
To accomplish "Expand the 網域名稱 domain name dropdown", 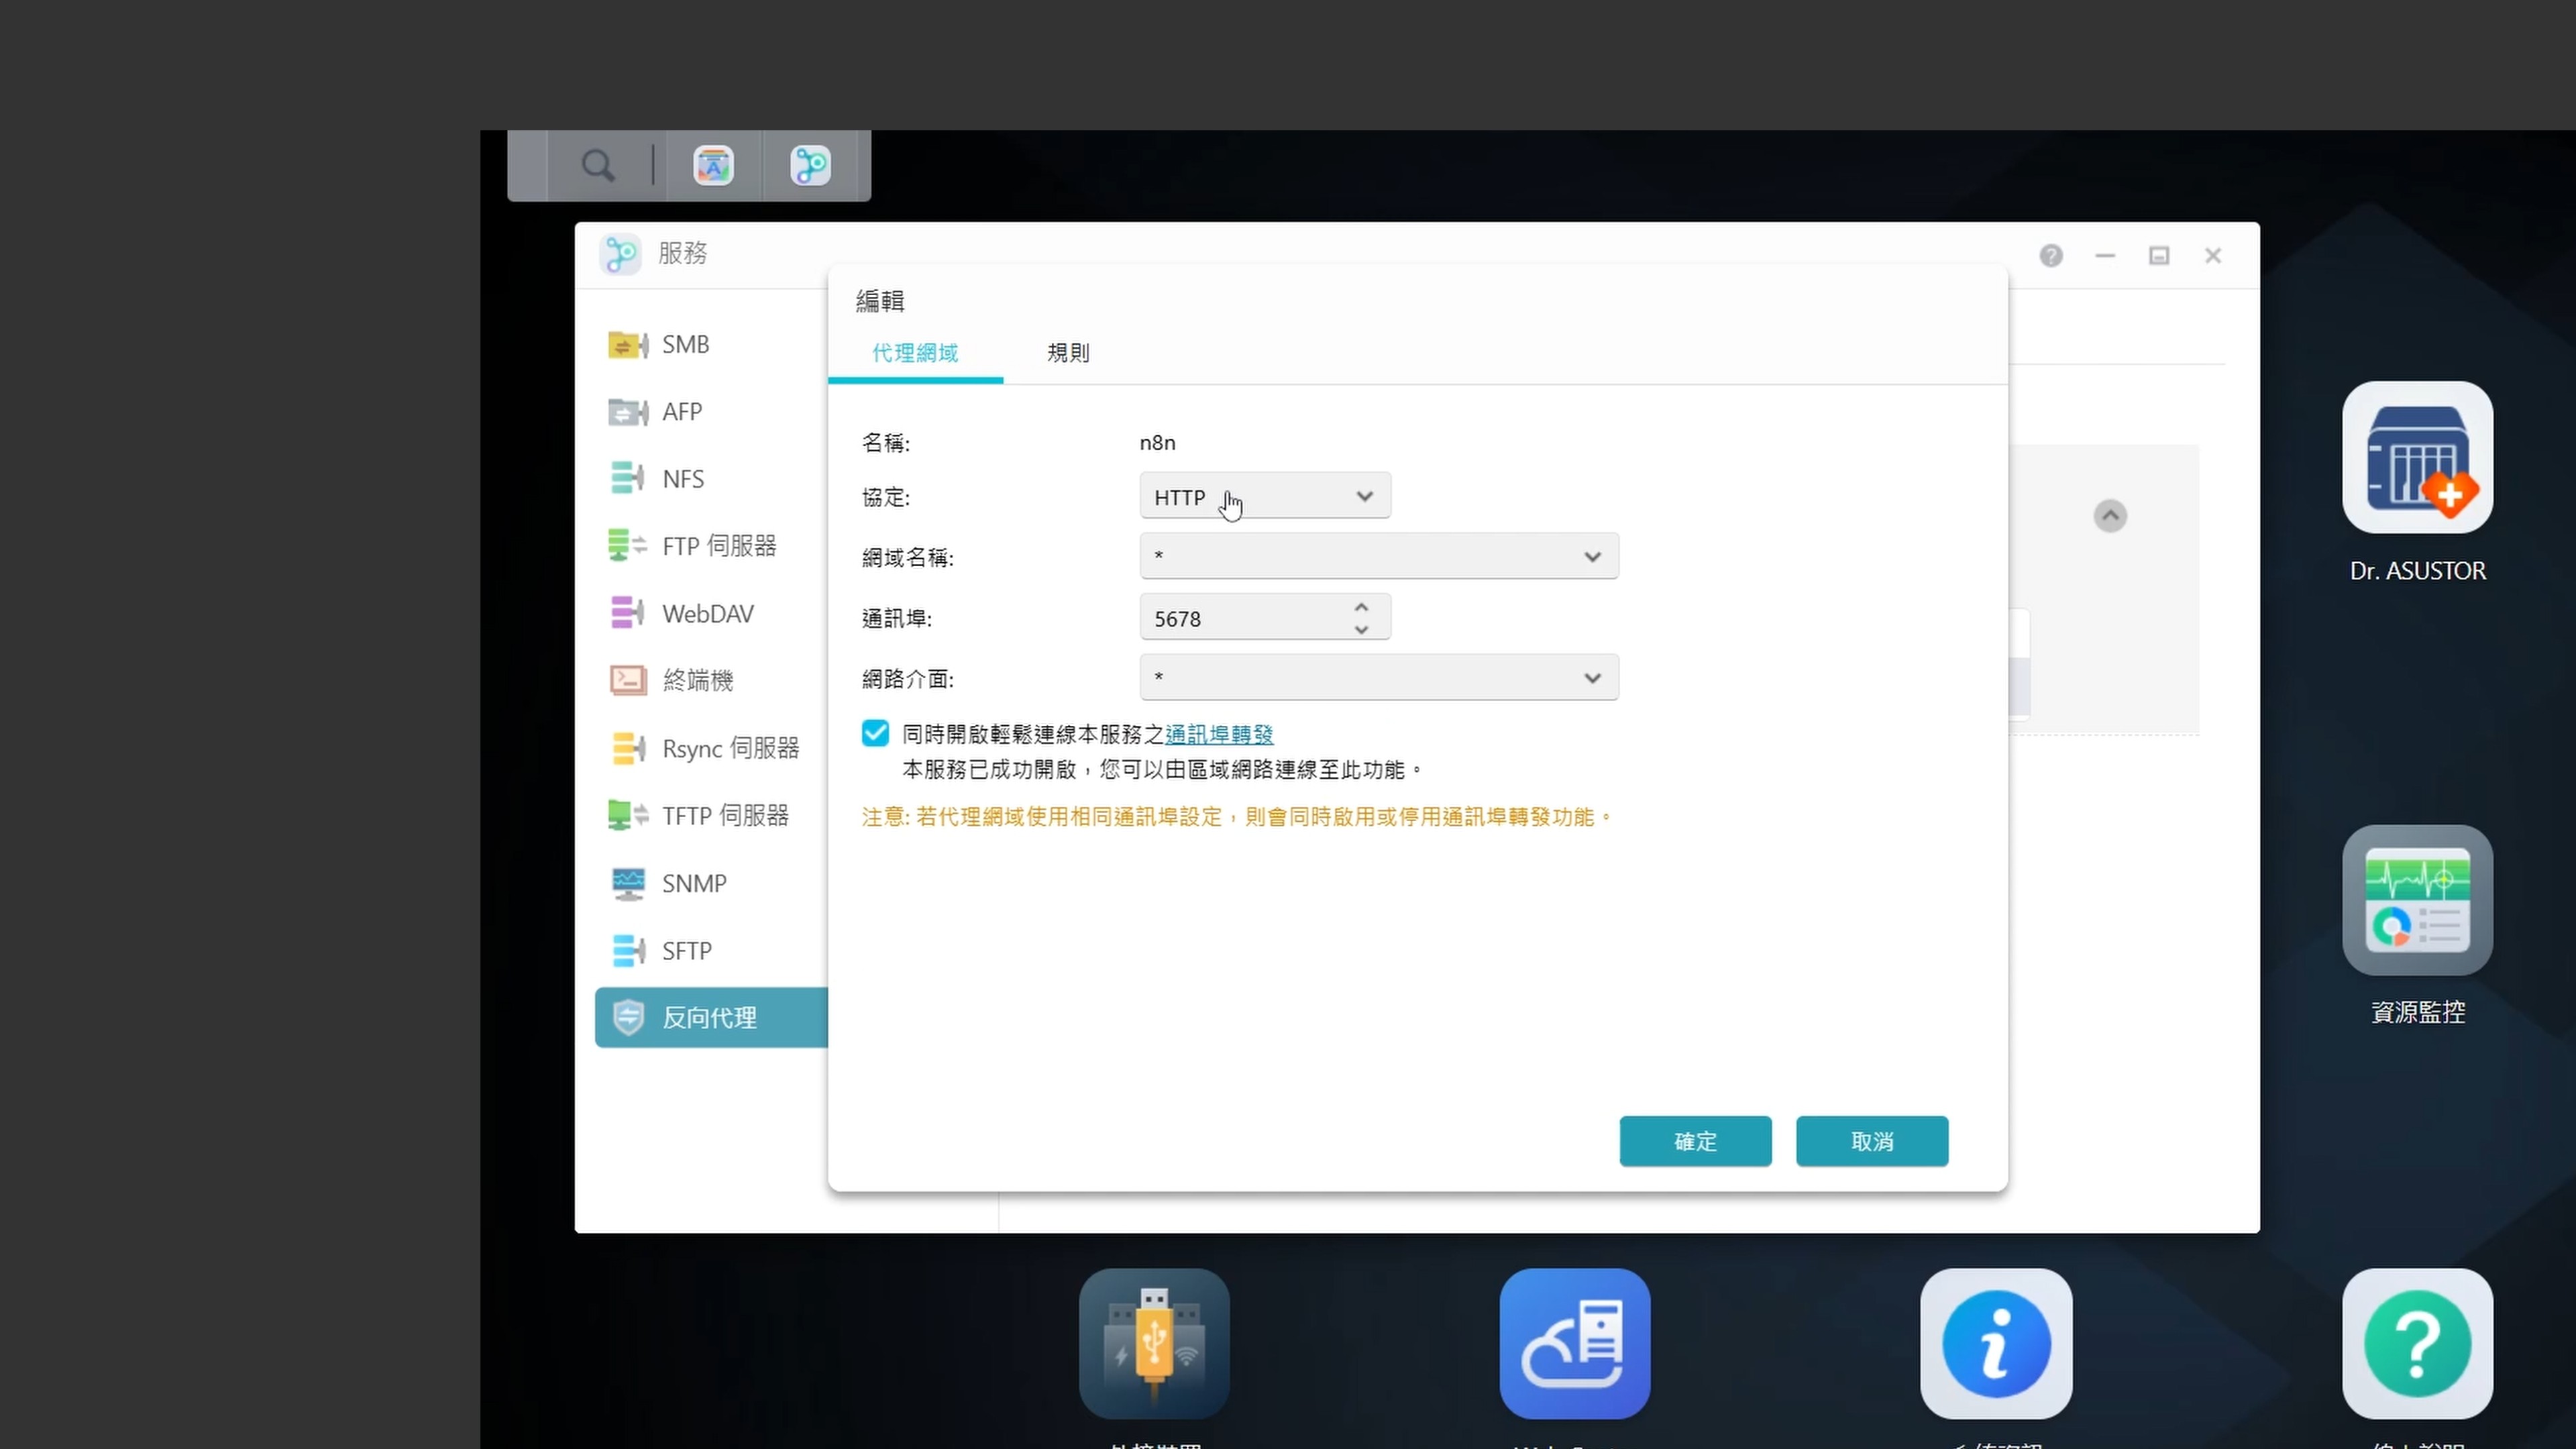I will tap(1378, 556).
